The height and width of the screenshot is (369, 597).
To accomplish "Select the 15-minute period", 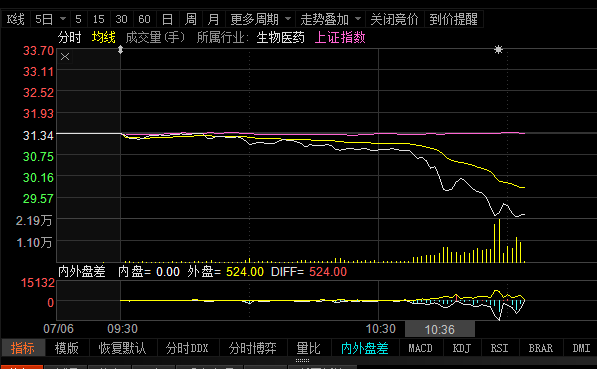I will (99, 19).
